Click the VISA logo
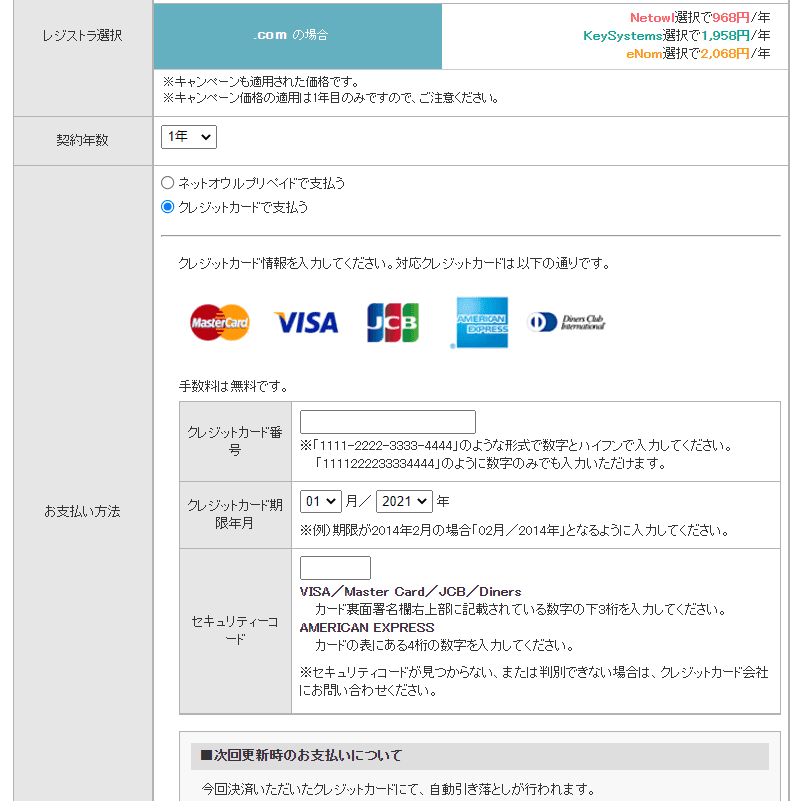 [x=306, y=323]
